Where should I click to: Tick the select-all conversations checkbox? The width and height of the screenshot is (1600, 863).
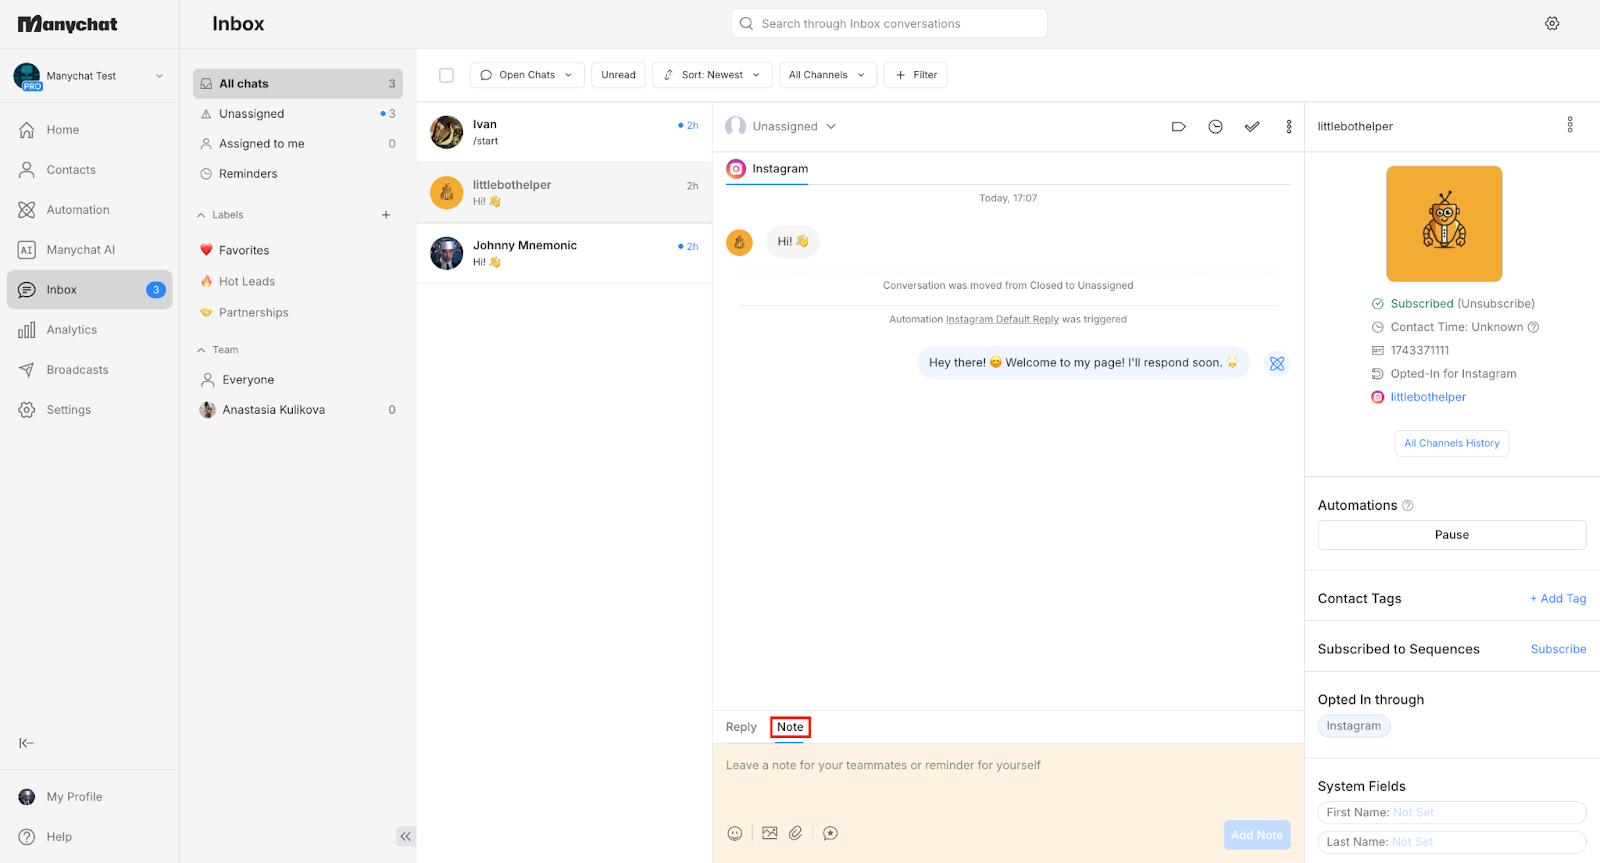click(x=447, y=75)
